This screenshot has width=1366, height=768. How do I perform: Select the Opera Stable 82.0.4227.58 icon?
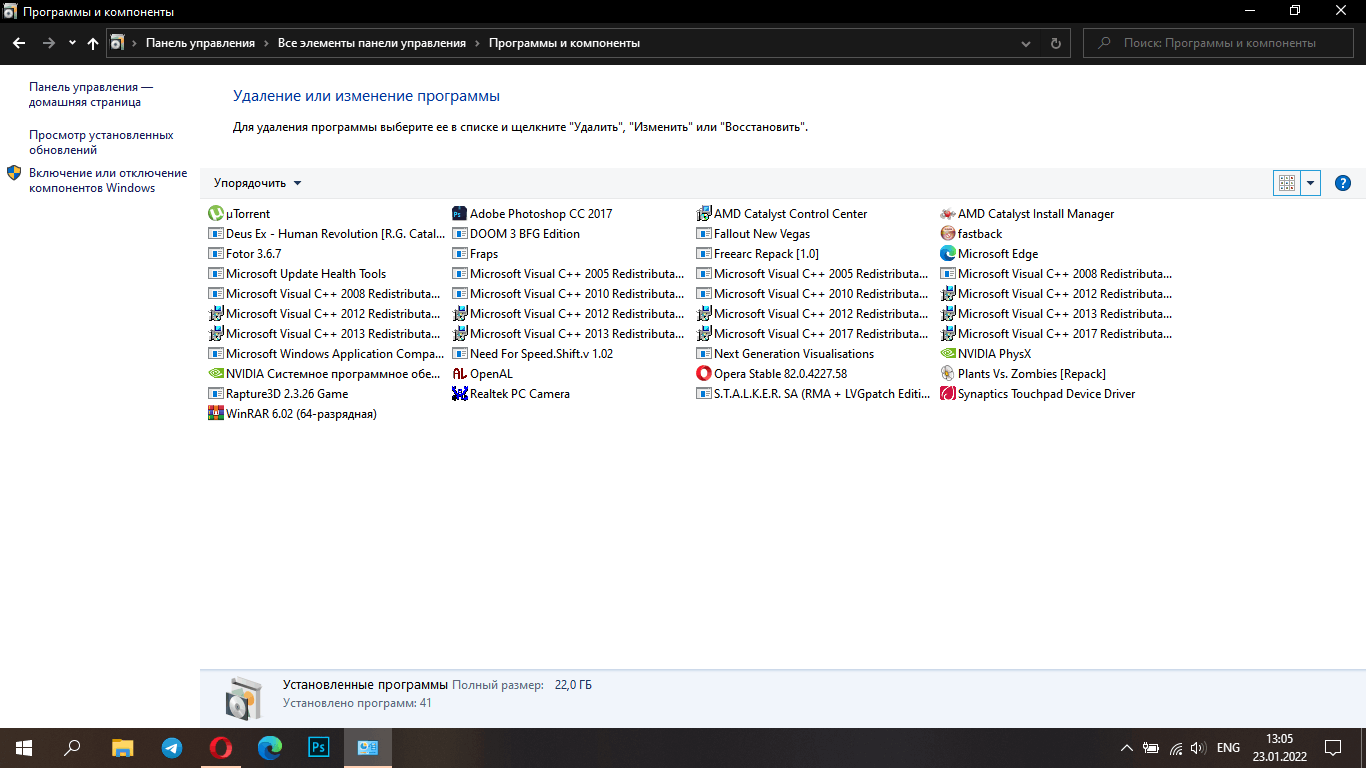tap(703, 373)
